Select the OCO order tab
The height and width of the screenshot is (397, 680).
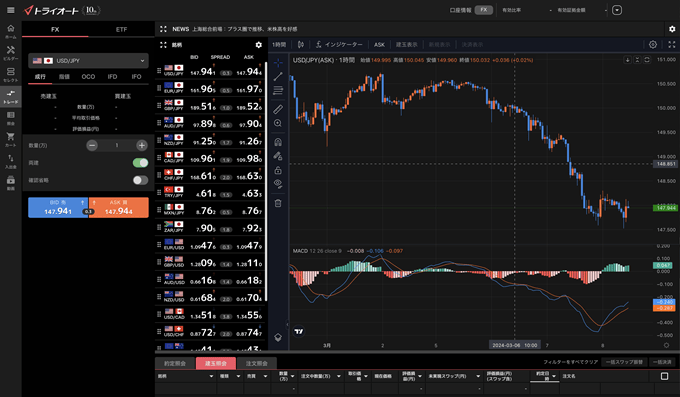pyautogui.click(x=88, y=76)
